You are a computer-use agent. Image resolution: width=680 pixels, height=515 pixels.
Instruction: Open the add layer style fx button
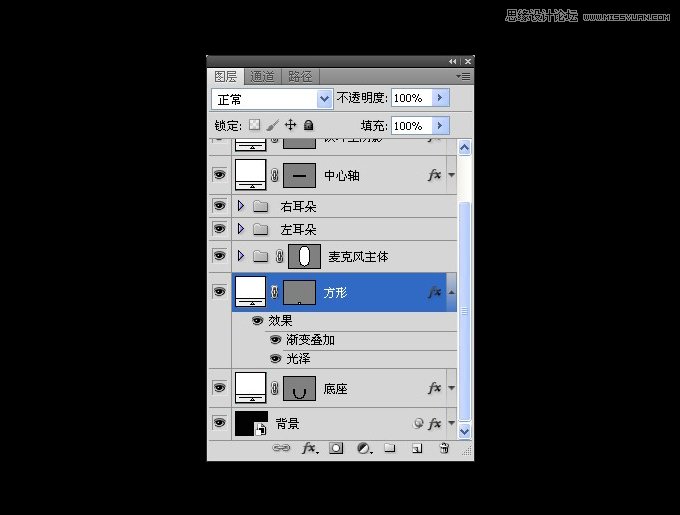(x=310, y=448)
